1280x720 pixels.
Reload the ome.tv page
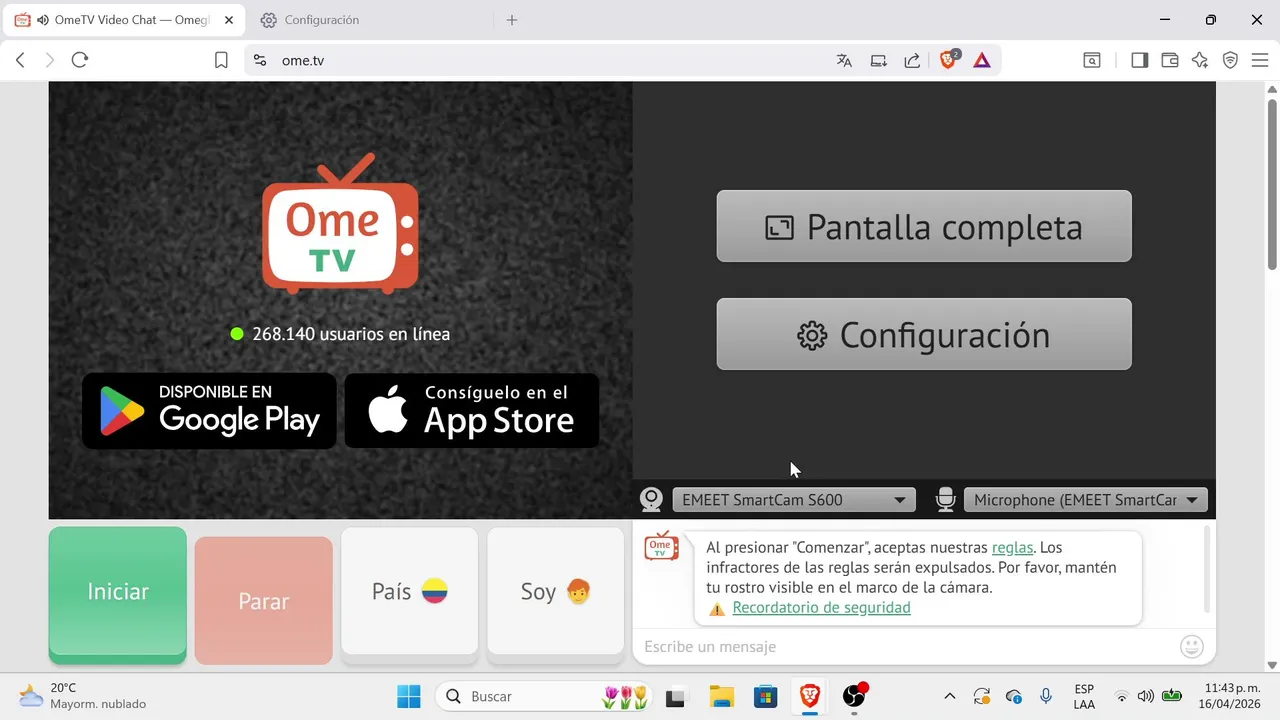coord(80,60)
